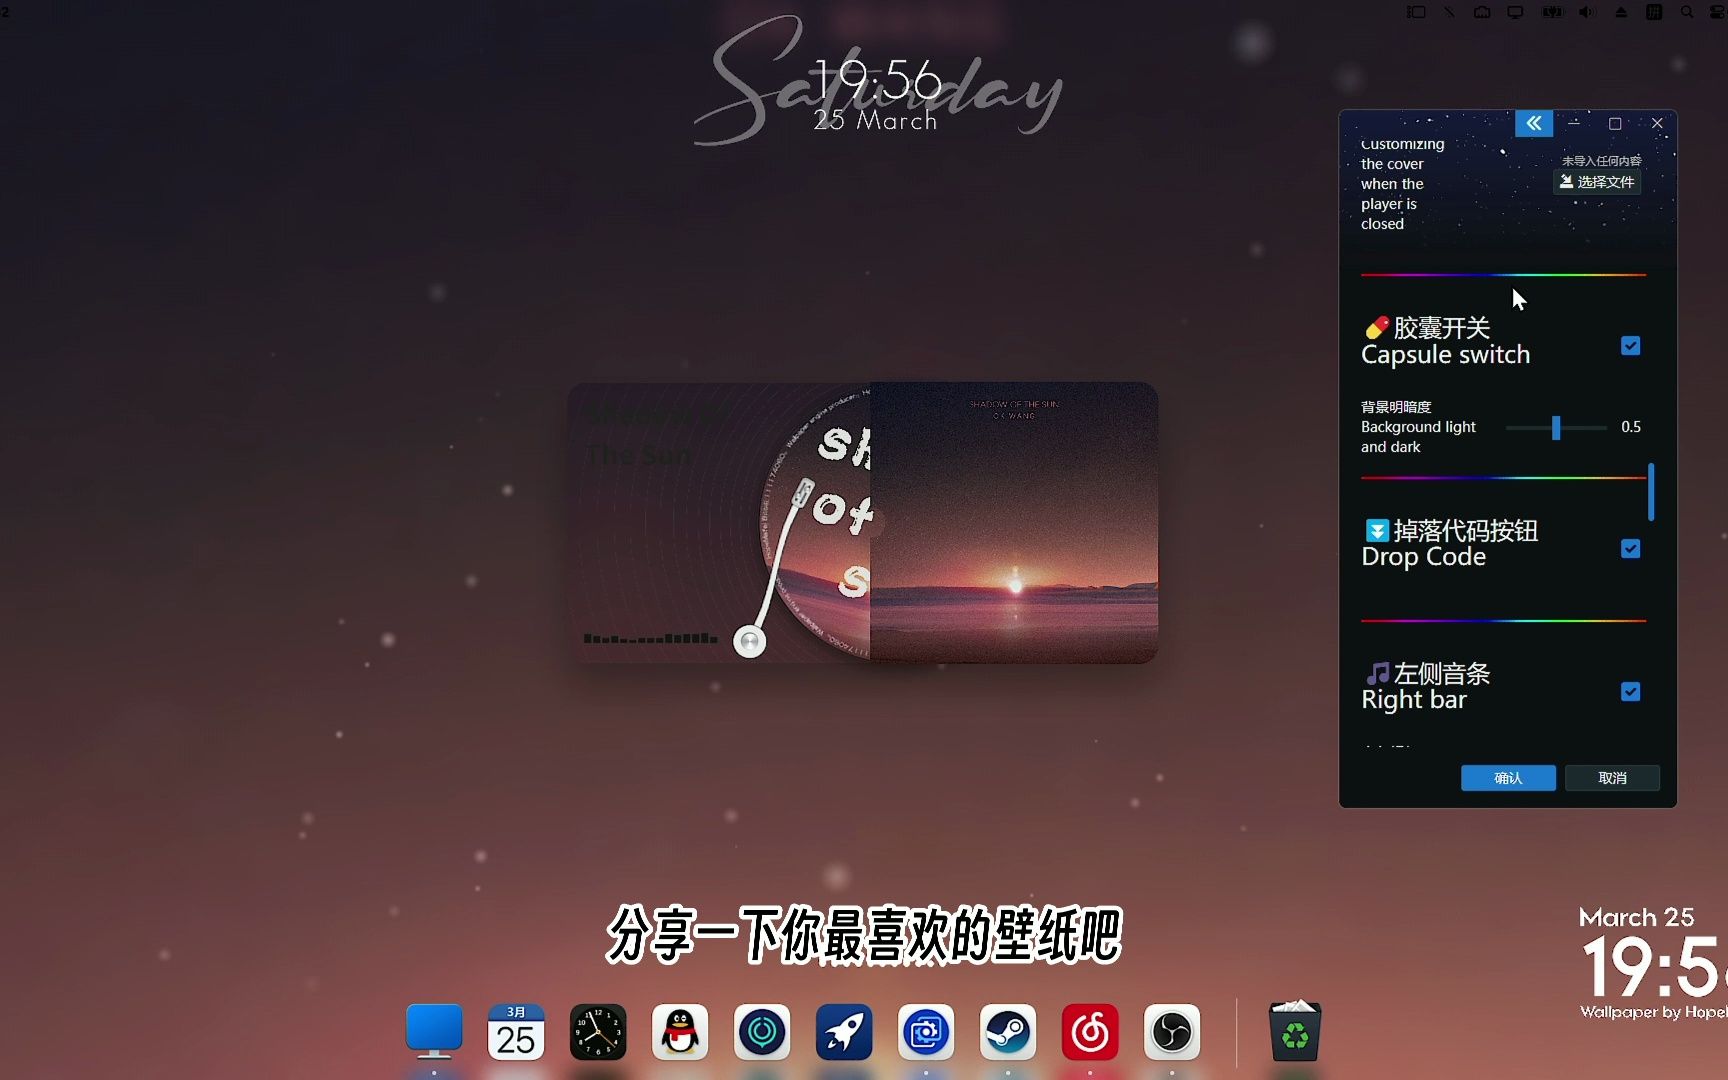The height and width of the screenshot is (1080, 1728).
Task: Click the 'Capsule switch' label
Action: (1445, 355)
